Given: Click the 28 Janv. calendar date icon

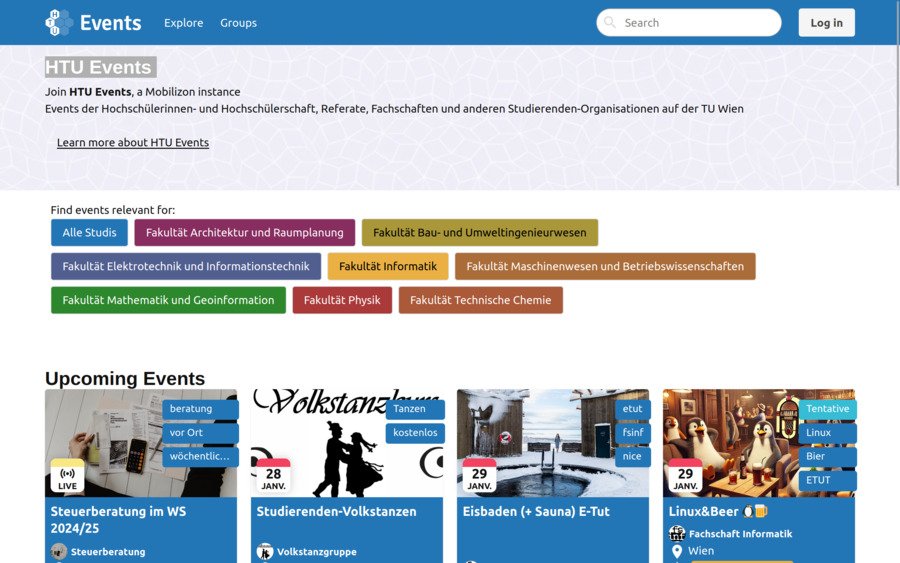Looking at the screenshot, I should 273,477.
